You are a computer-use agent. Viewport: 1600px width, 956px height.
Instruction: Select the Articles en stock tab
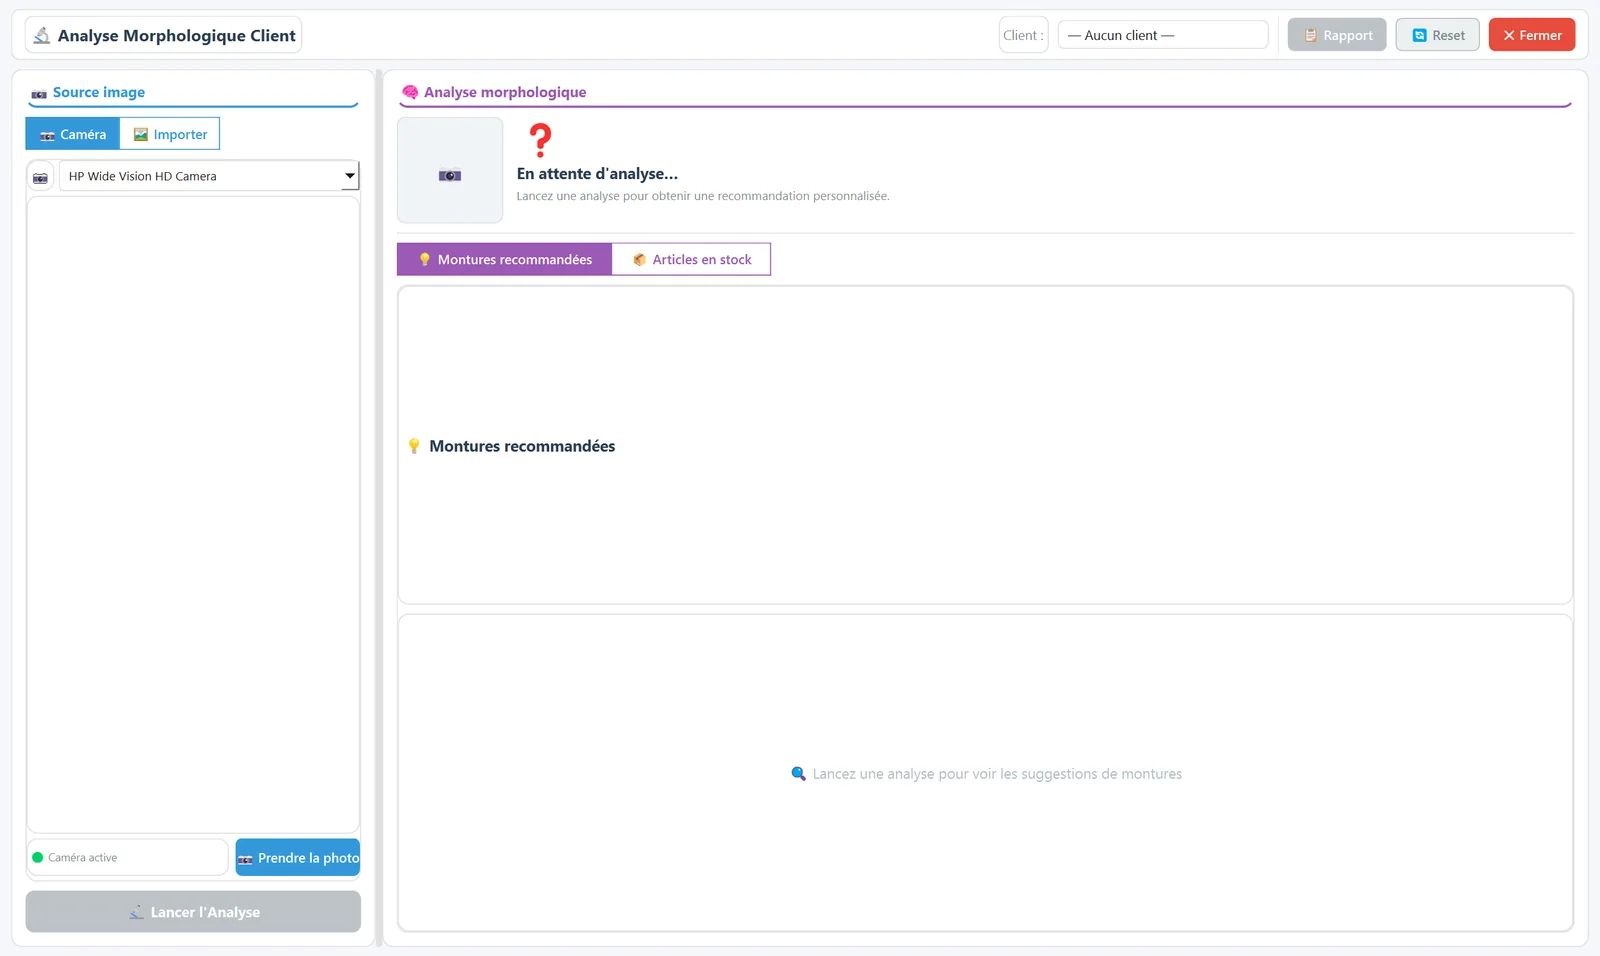691,259
